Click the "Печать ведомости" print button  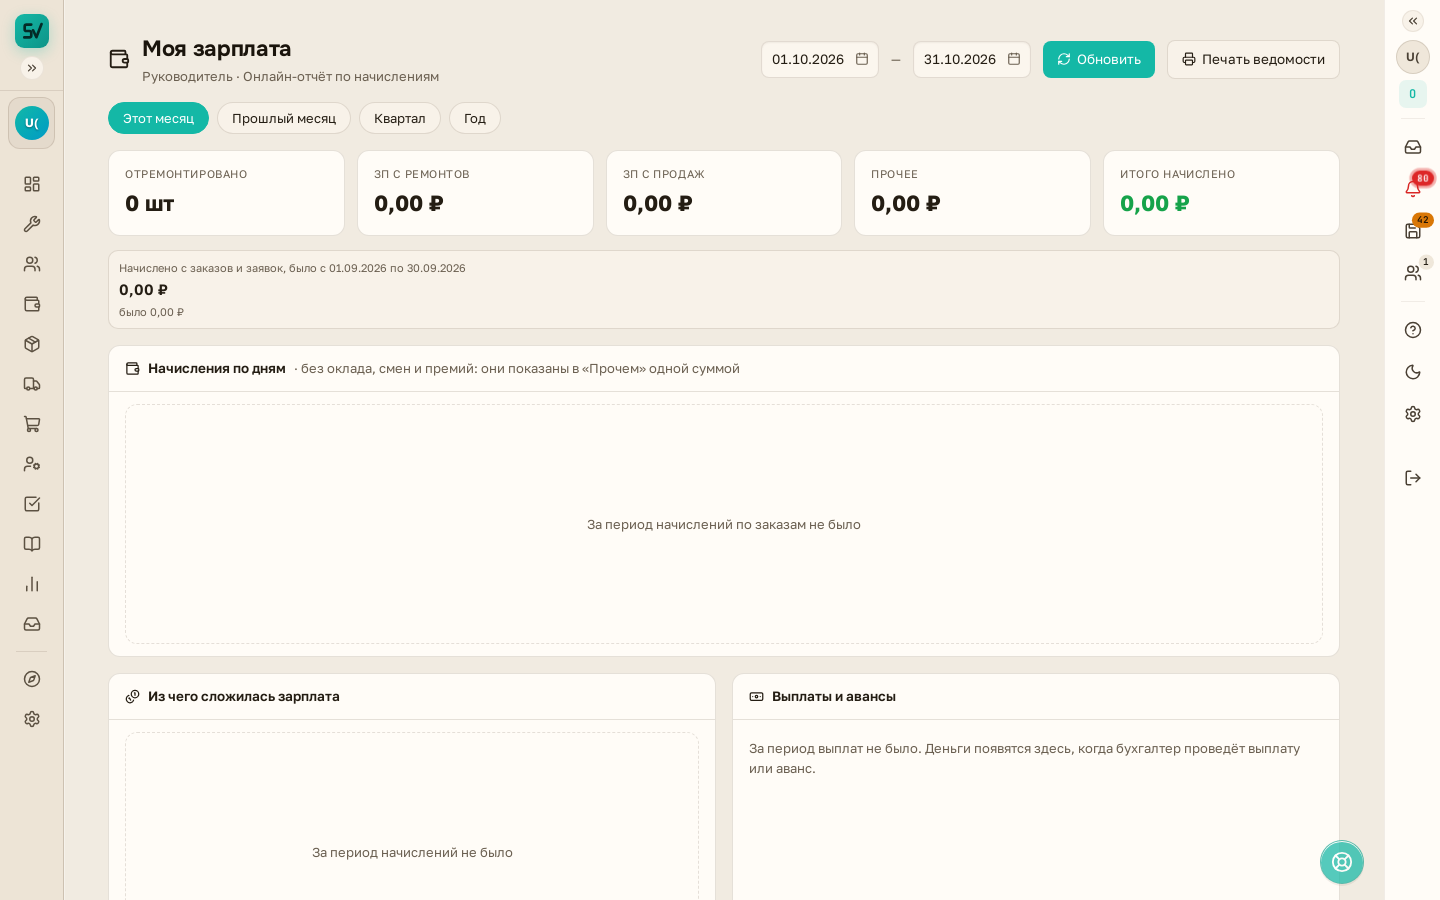pyautogui.click(x=1253, y=59)
